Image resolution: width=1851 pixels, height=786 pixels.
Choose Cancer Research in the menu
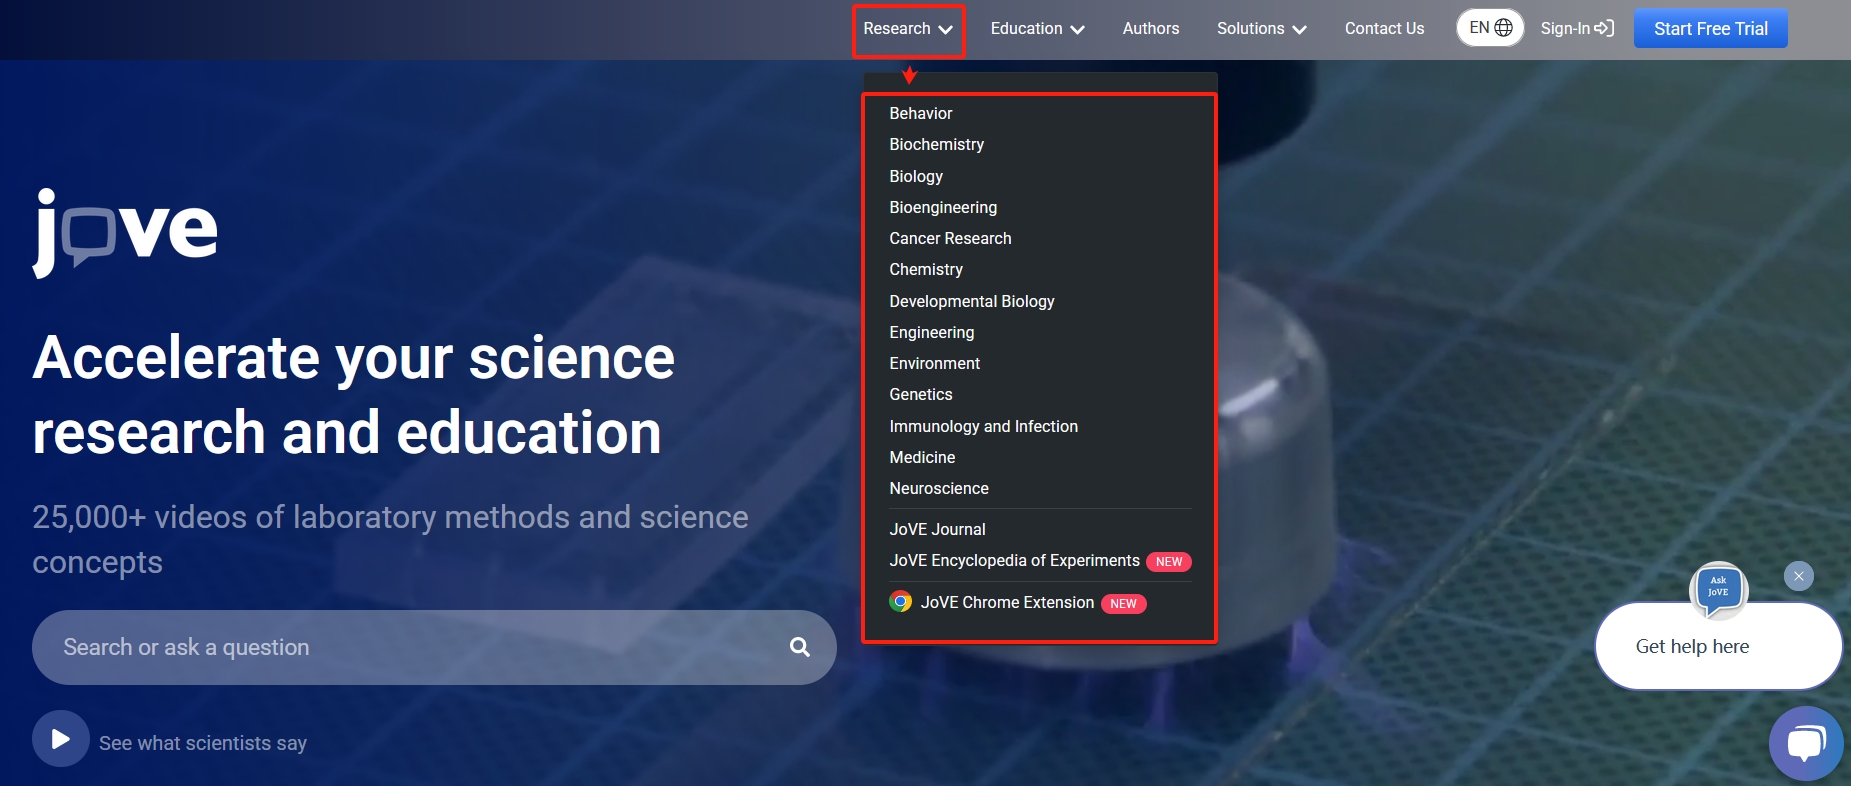point(950,238)
